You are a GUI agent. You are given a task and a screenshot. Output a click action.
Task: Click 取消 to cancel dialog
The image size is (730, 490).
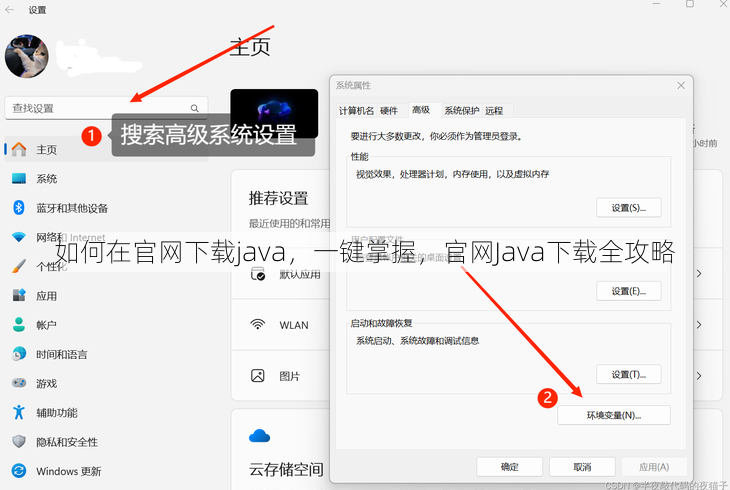[582, 467]
